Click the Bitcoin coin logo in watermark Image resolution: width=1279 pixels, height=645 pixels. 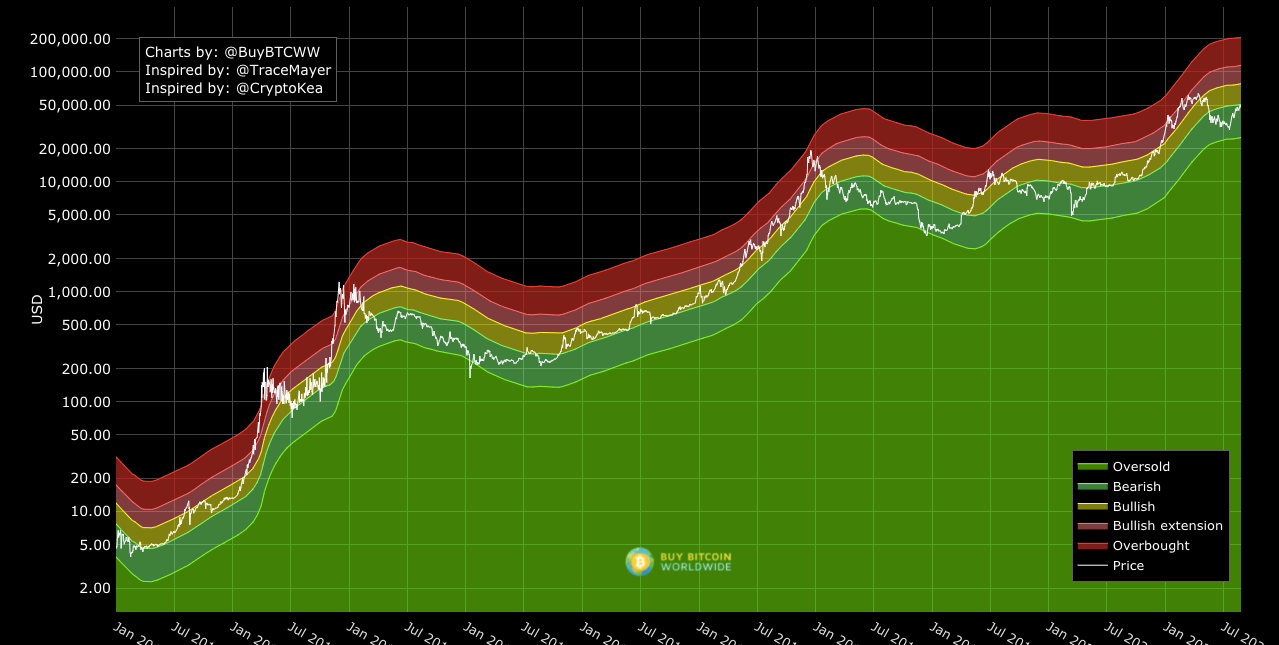click(x=639, y=561)
